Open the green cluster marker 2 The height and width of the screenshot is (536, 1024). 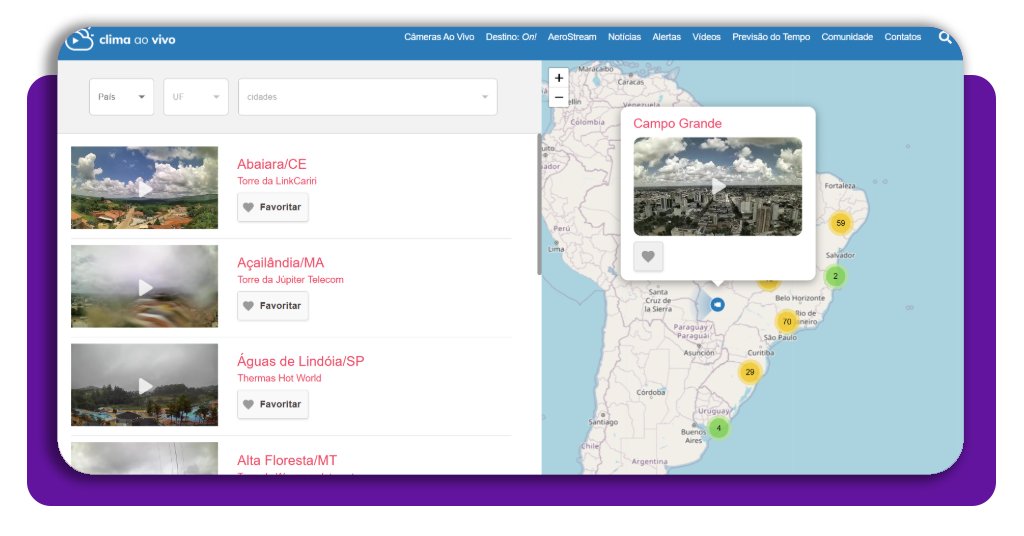pos(835,276)
